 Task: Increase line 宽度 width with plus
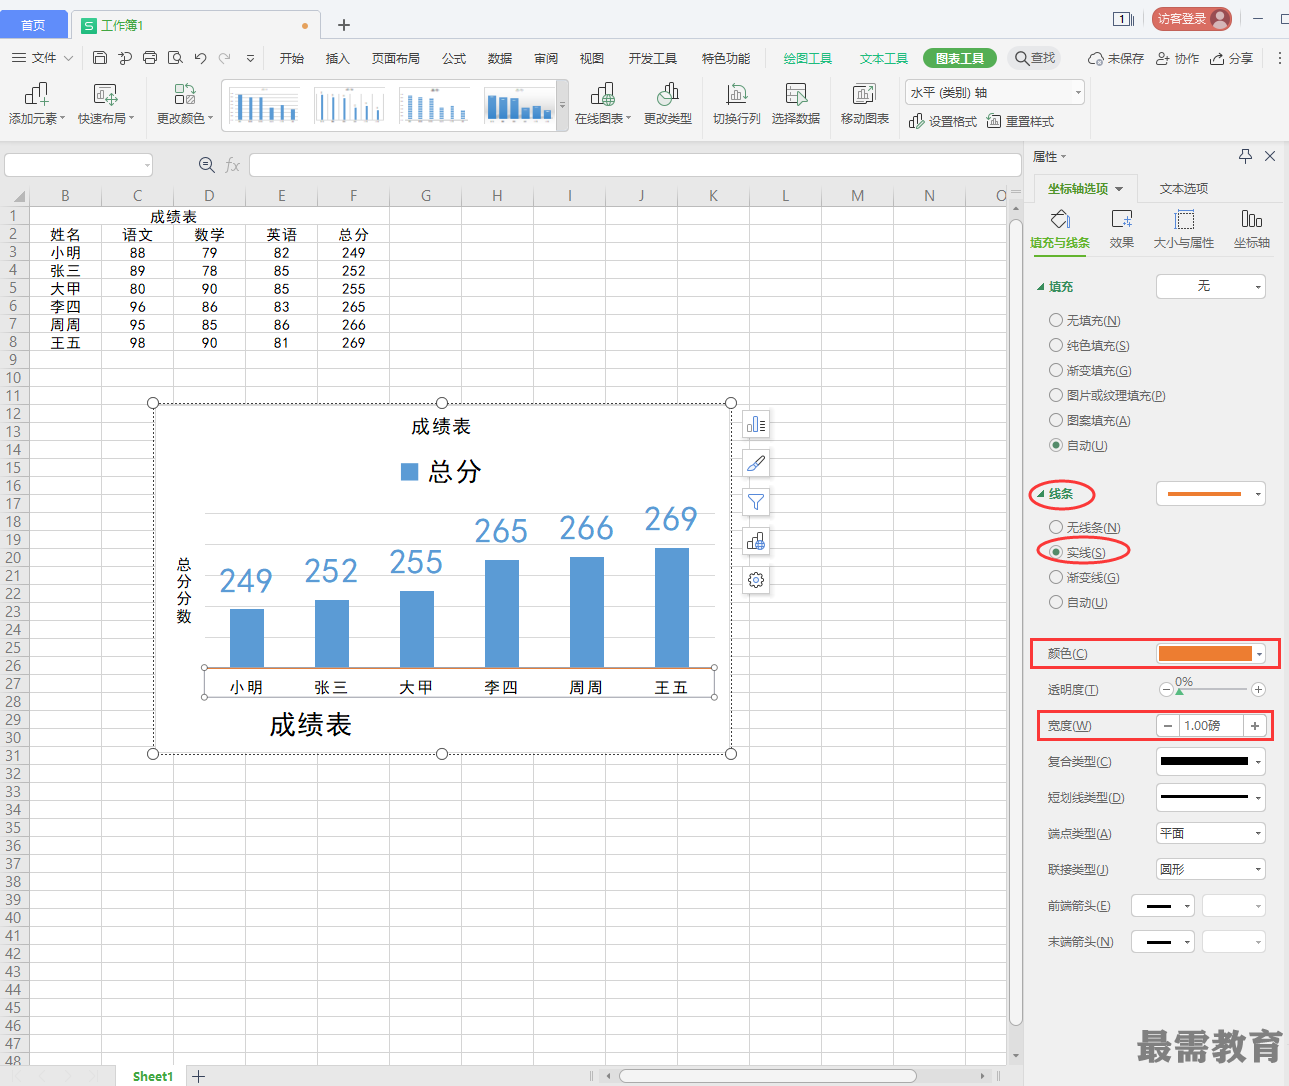[1255, 726]
